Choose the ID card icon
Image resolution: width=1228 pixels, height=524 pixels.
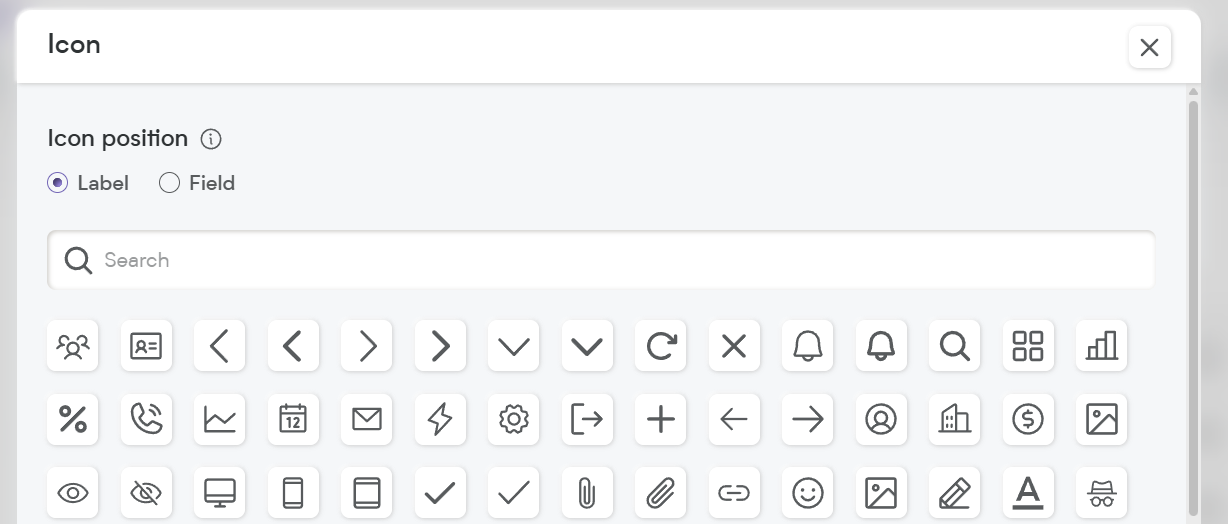pyautogui.click(x=147, y=346)
